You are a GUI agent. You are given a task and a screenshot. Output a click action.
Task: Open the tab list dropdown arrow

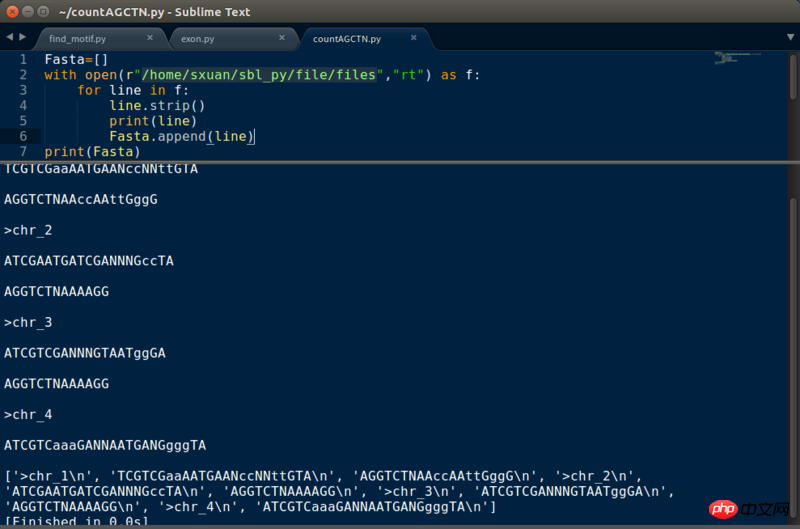coord(790,37)
